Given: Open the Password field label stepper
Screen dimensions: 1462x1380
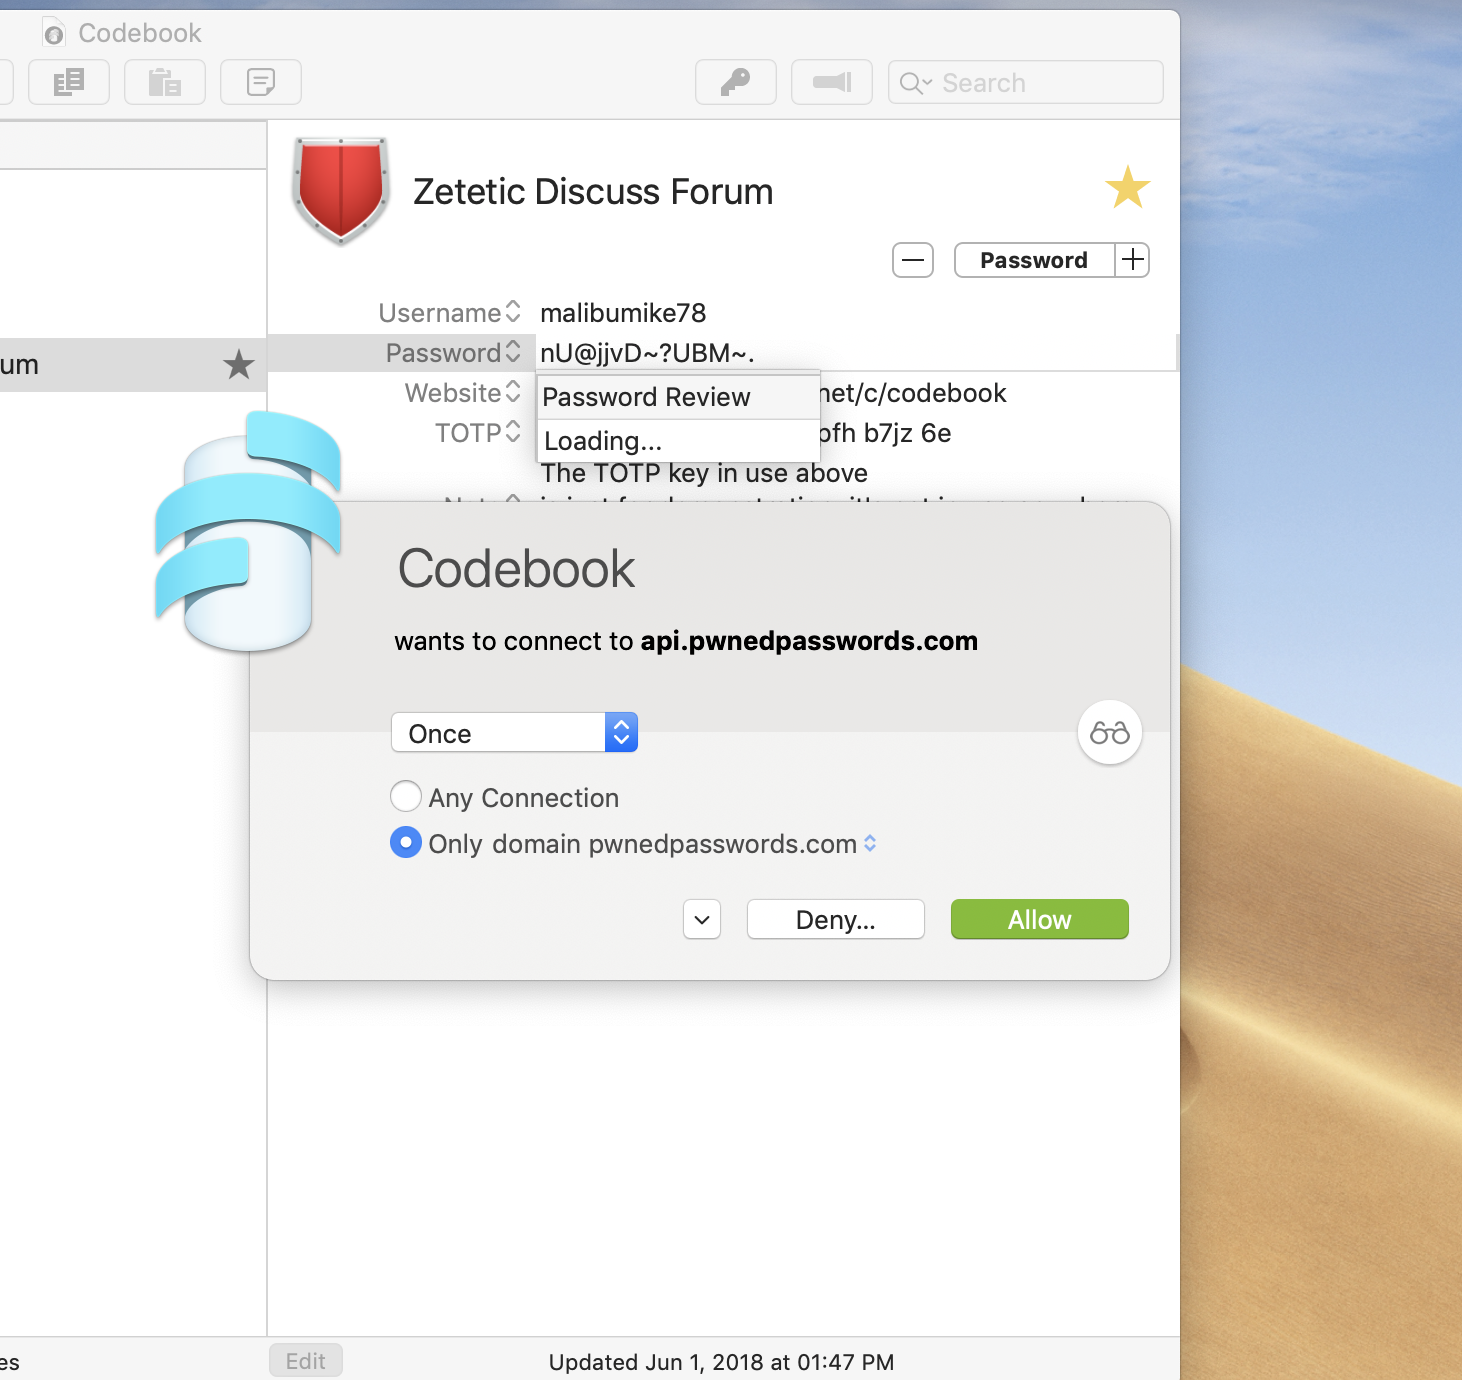Looking at the screenshot, I should pos(513,351).
